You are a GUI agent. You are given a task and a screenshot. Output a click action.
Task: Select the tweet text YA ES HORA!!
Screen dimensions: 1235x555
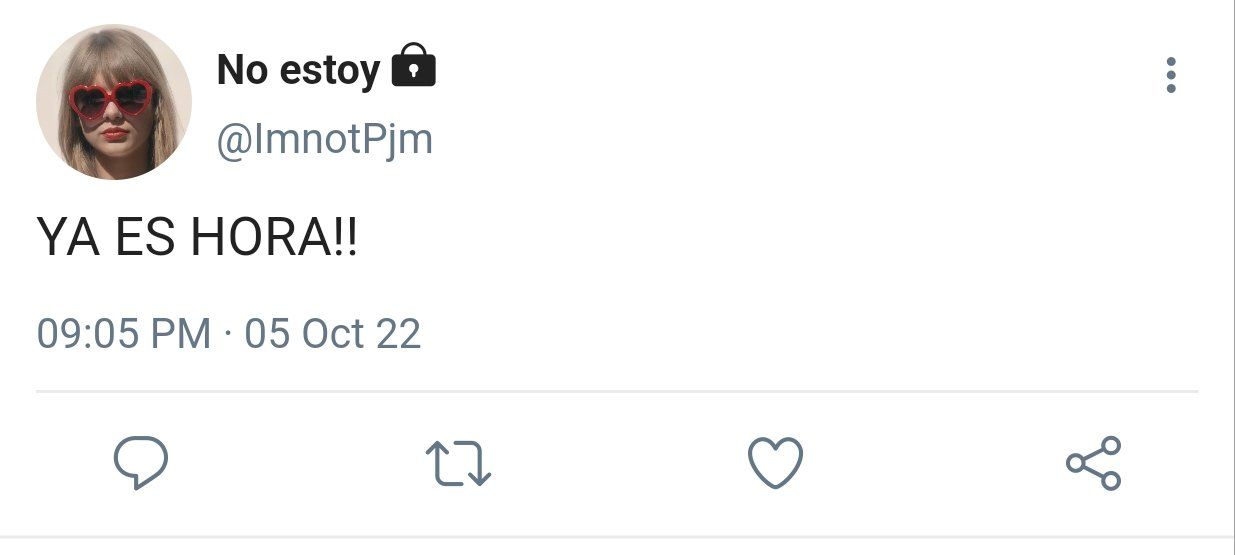[x=197, y=238]
